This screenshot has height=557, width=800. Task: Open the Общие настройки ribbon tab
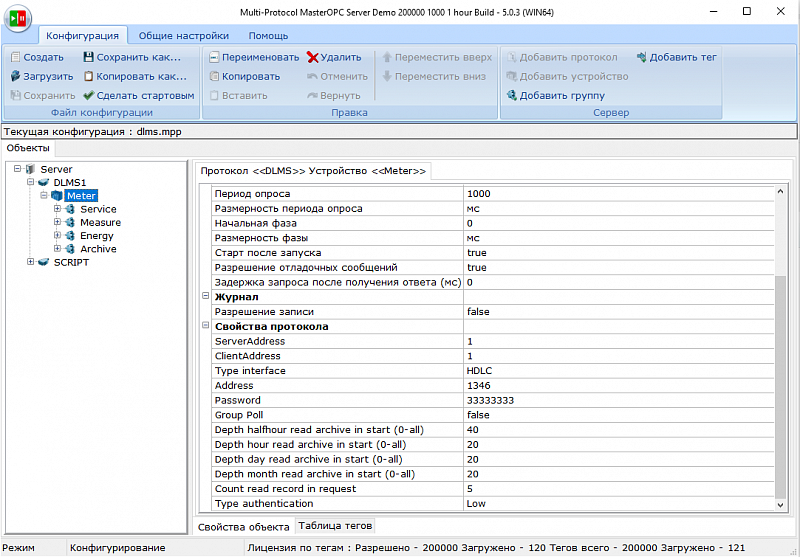(183, 35)
